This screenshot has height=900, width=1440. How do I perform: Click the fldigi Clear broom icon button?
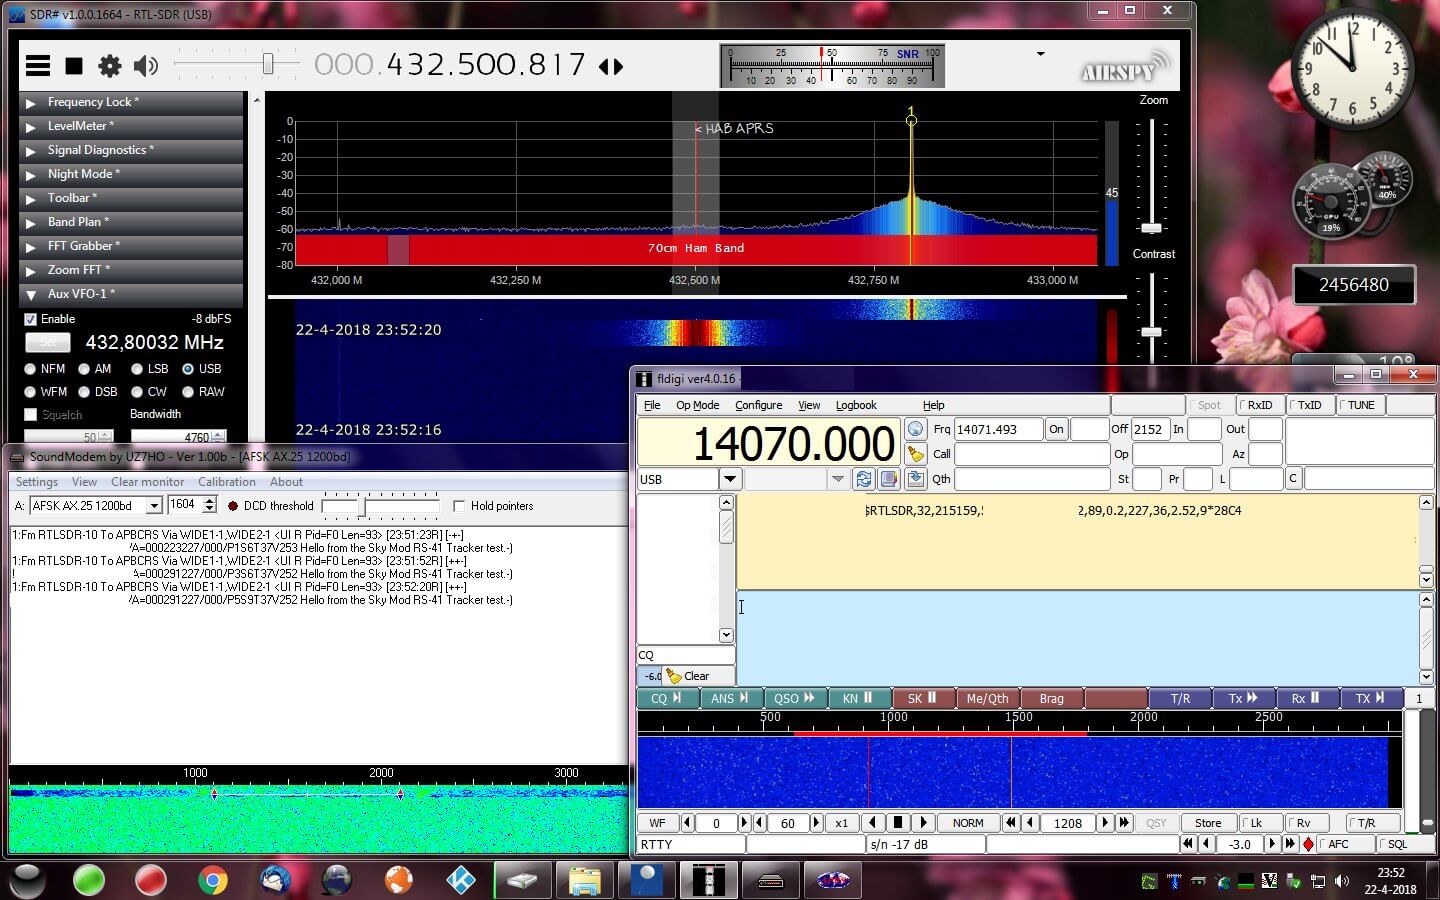click(x=688, y=676)
